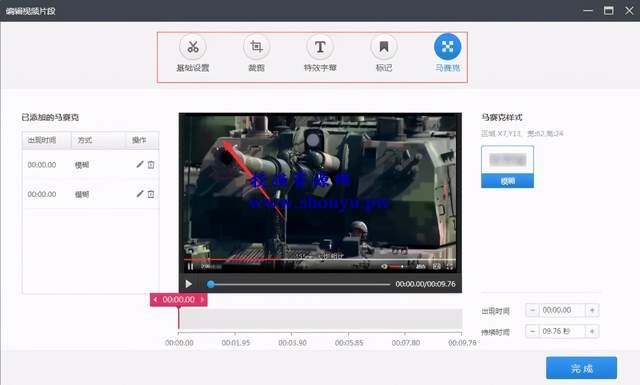Play the video preview
Viewport: 640px width, 385px height.
(x=189, y=284)
